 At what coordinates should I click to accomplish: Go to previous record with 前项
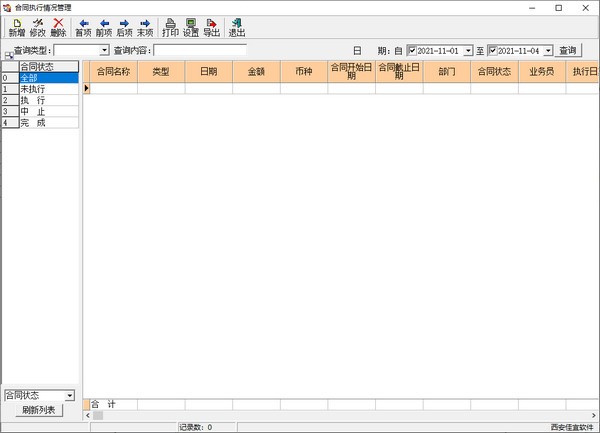[x=104, y=27]
